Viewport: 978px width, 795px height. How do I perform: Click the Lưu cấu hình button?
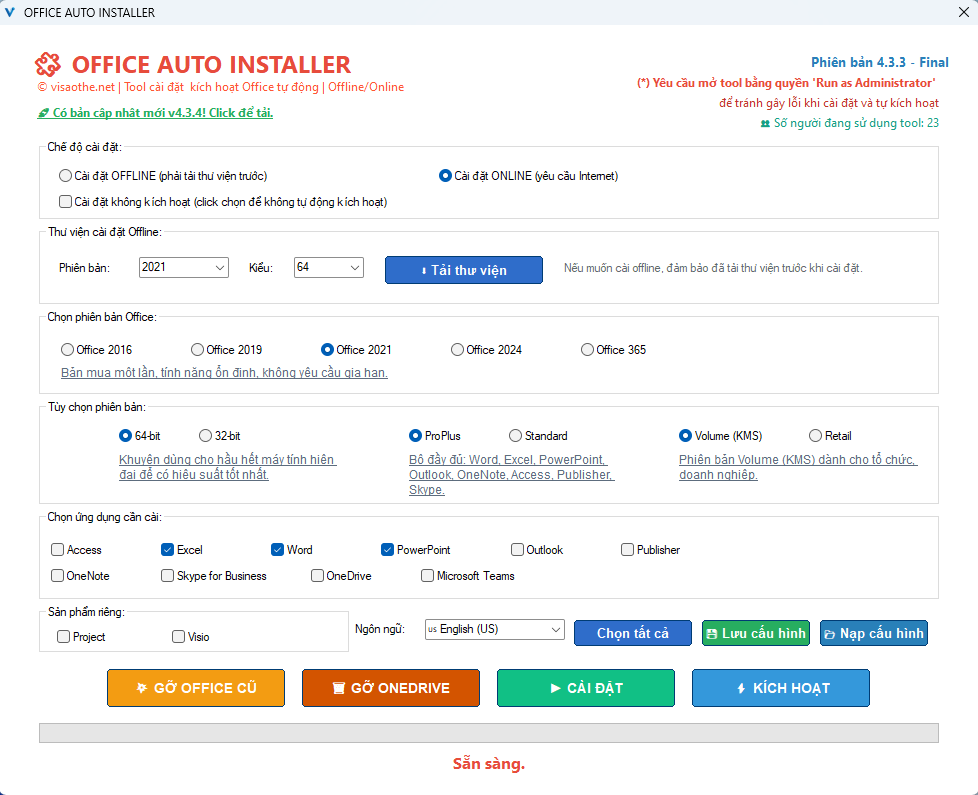(756, 633)
